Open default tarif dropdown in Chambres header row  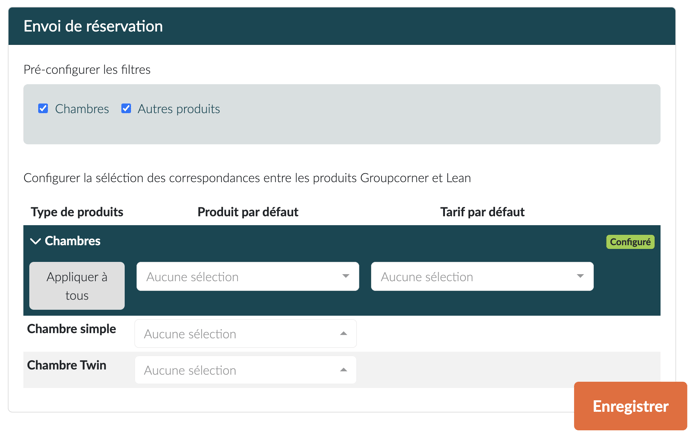click(x=482, y=277)
